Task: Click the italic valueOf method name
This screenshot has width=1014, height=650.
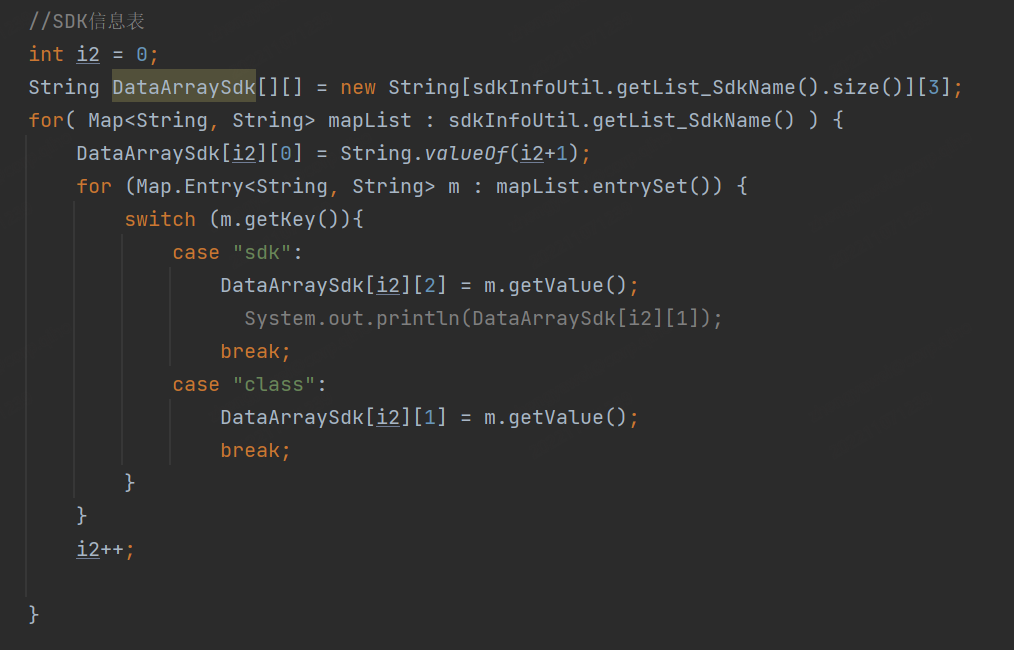Action: pos(467,153)
